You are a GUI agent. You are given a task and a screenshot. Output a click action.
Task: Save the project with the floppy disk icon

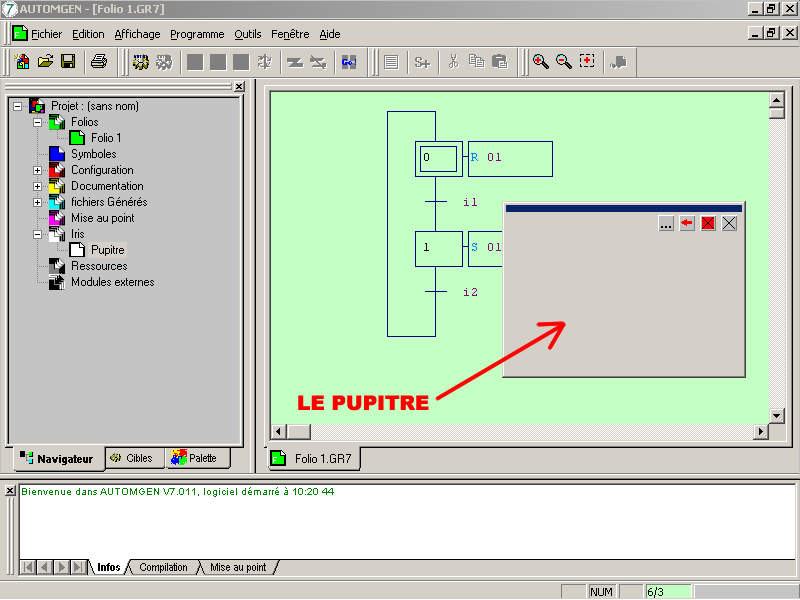pyautogui.click(x=68, y=62)
